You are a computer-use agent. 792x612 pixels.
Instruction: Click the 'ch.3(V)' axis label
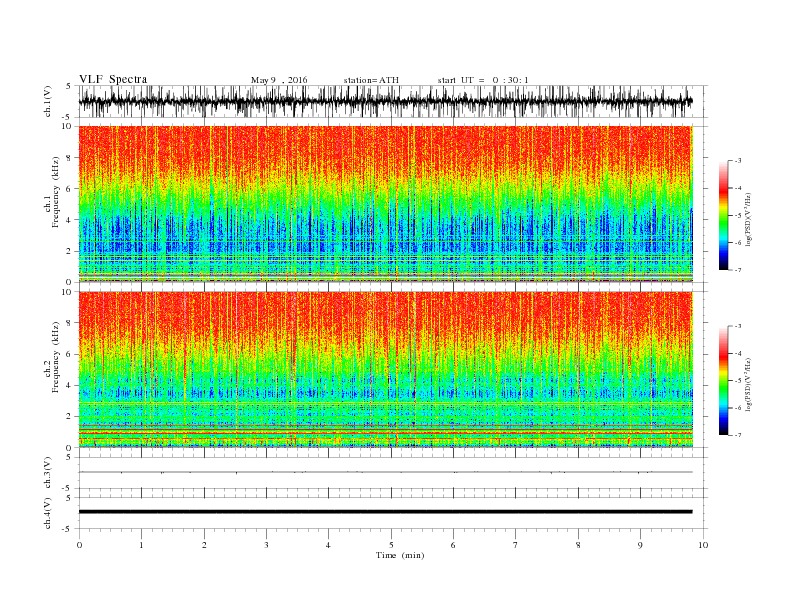(48, 473)
